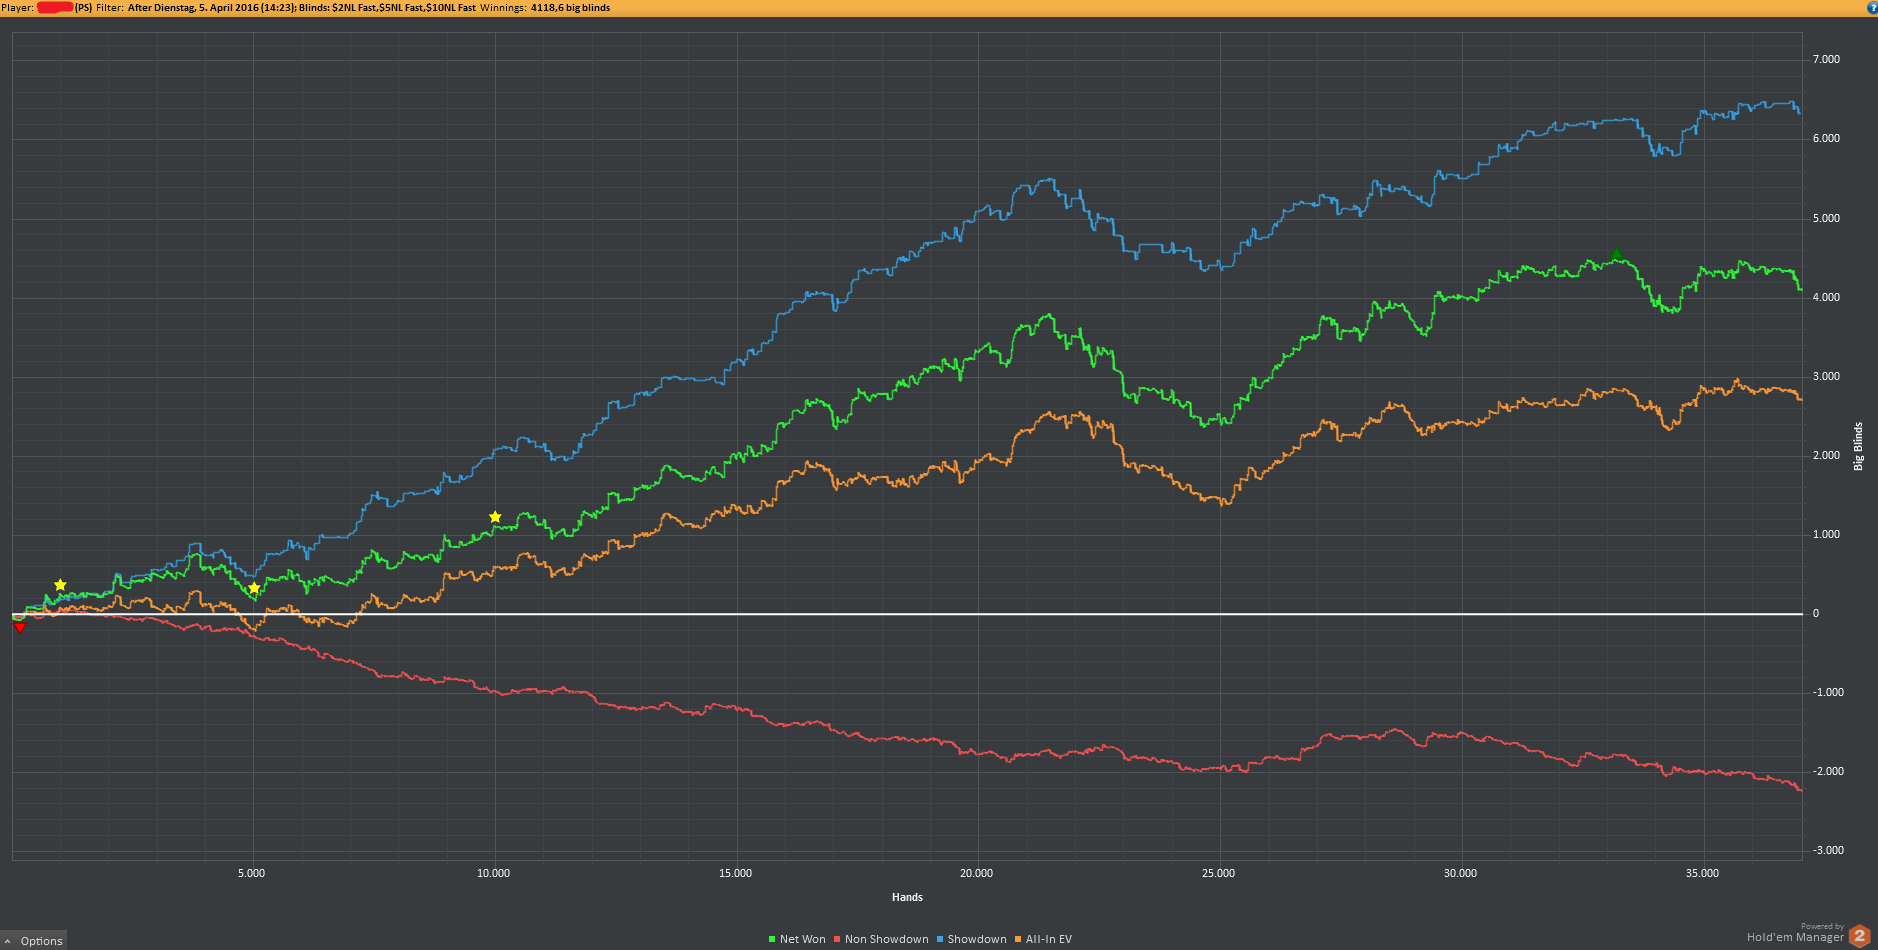Toggle the All-In EV legend entry
Viewport: 1878px width, 950px height.
[x=1043, y=939]
